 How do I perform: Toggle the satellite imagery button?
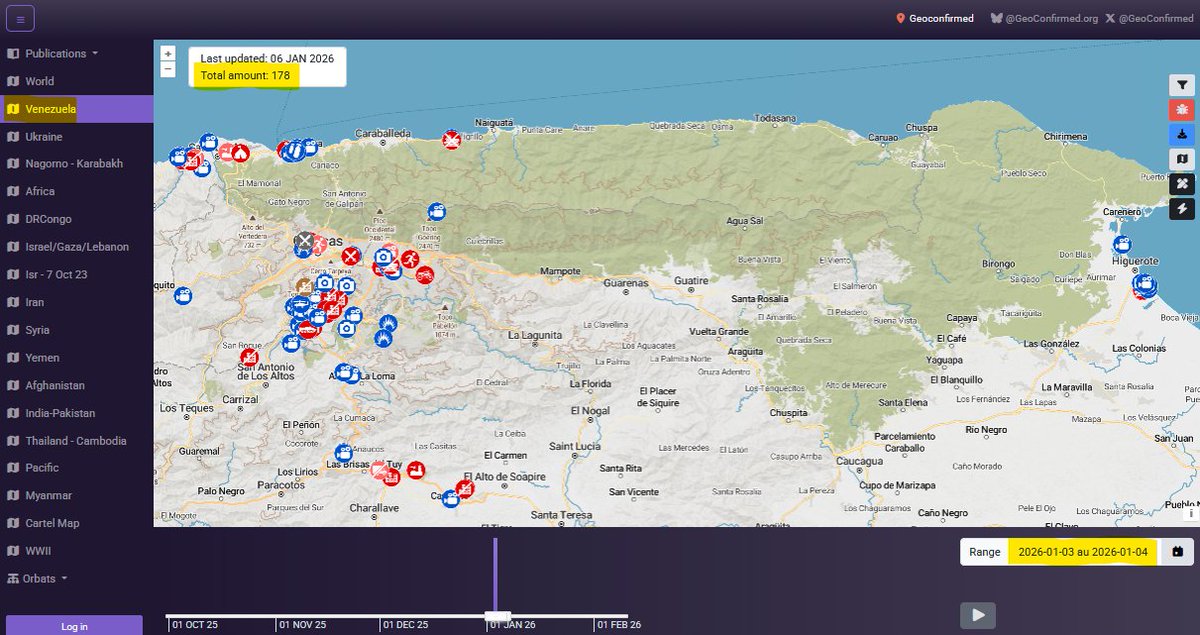point(1182,184)
